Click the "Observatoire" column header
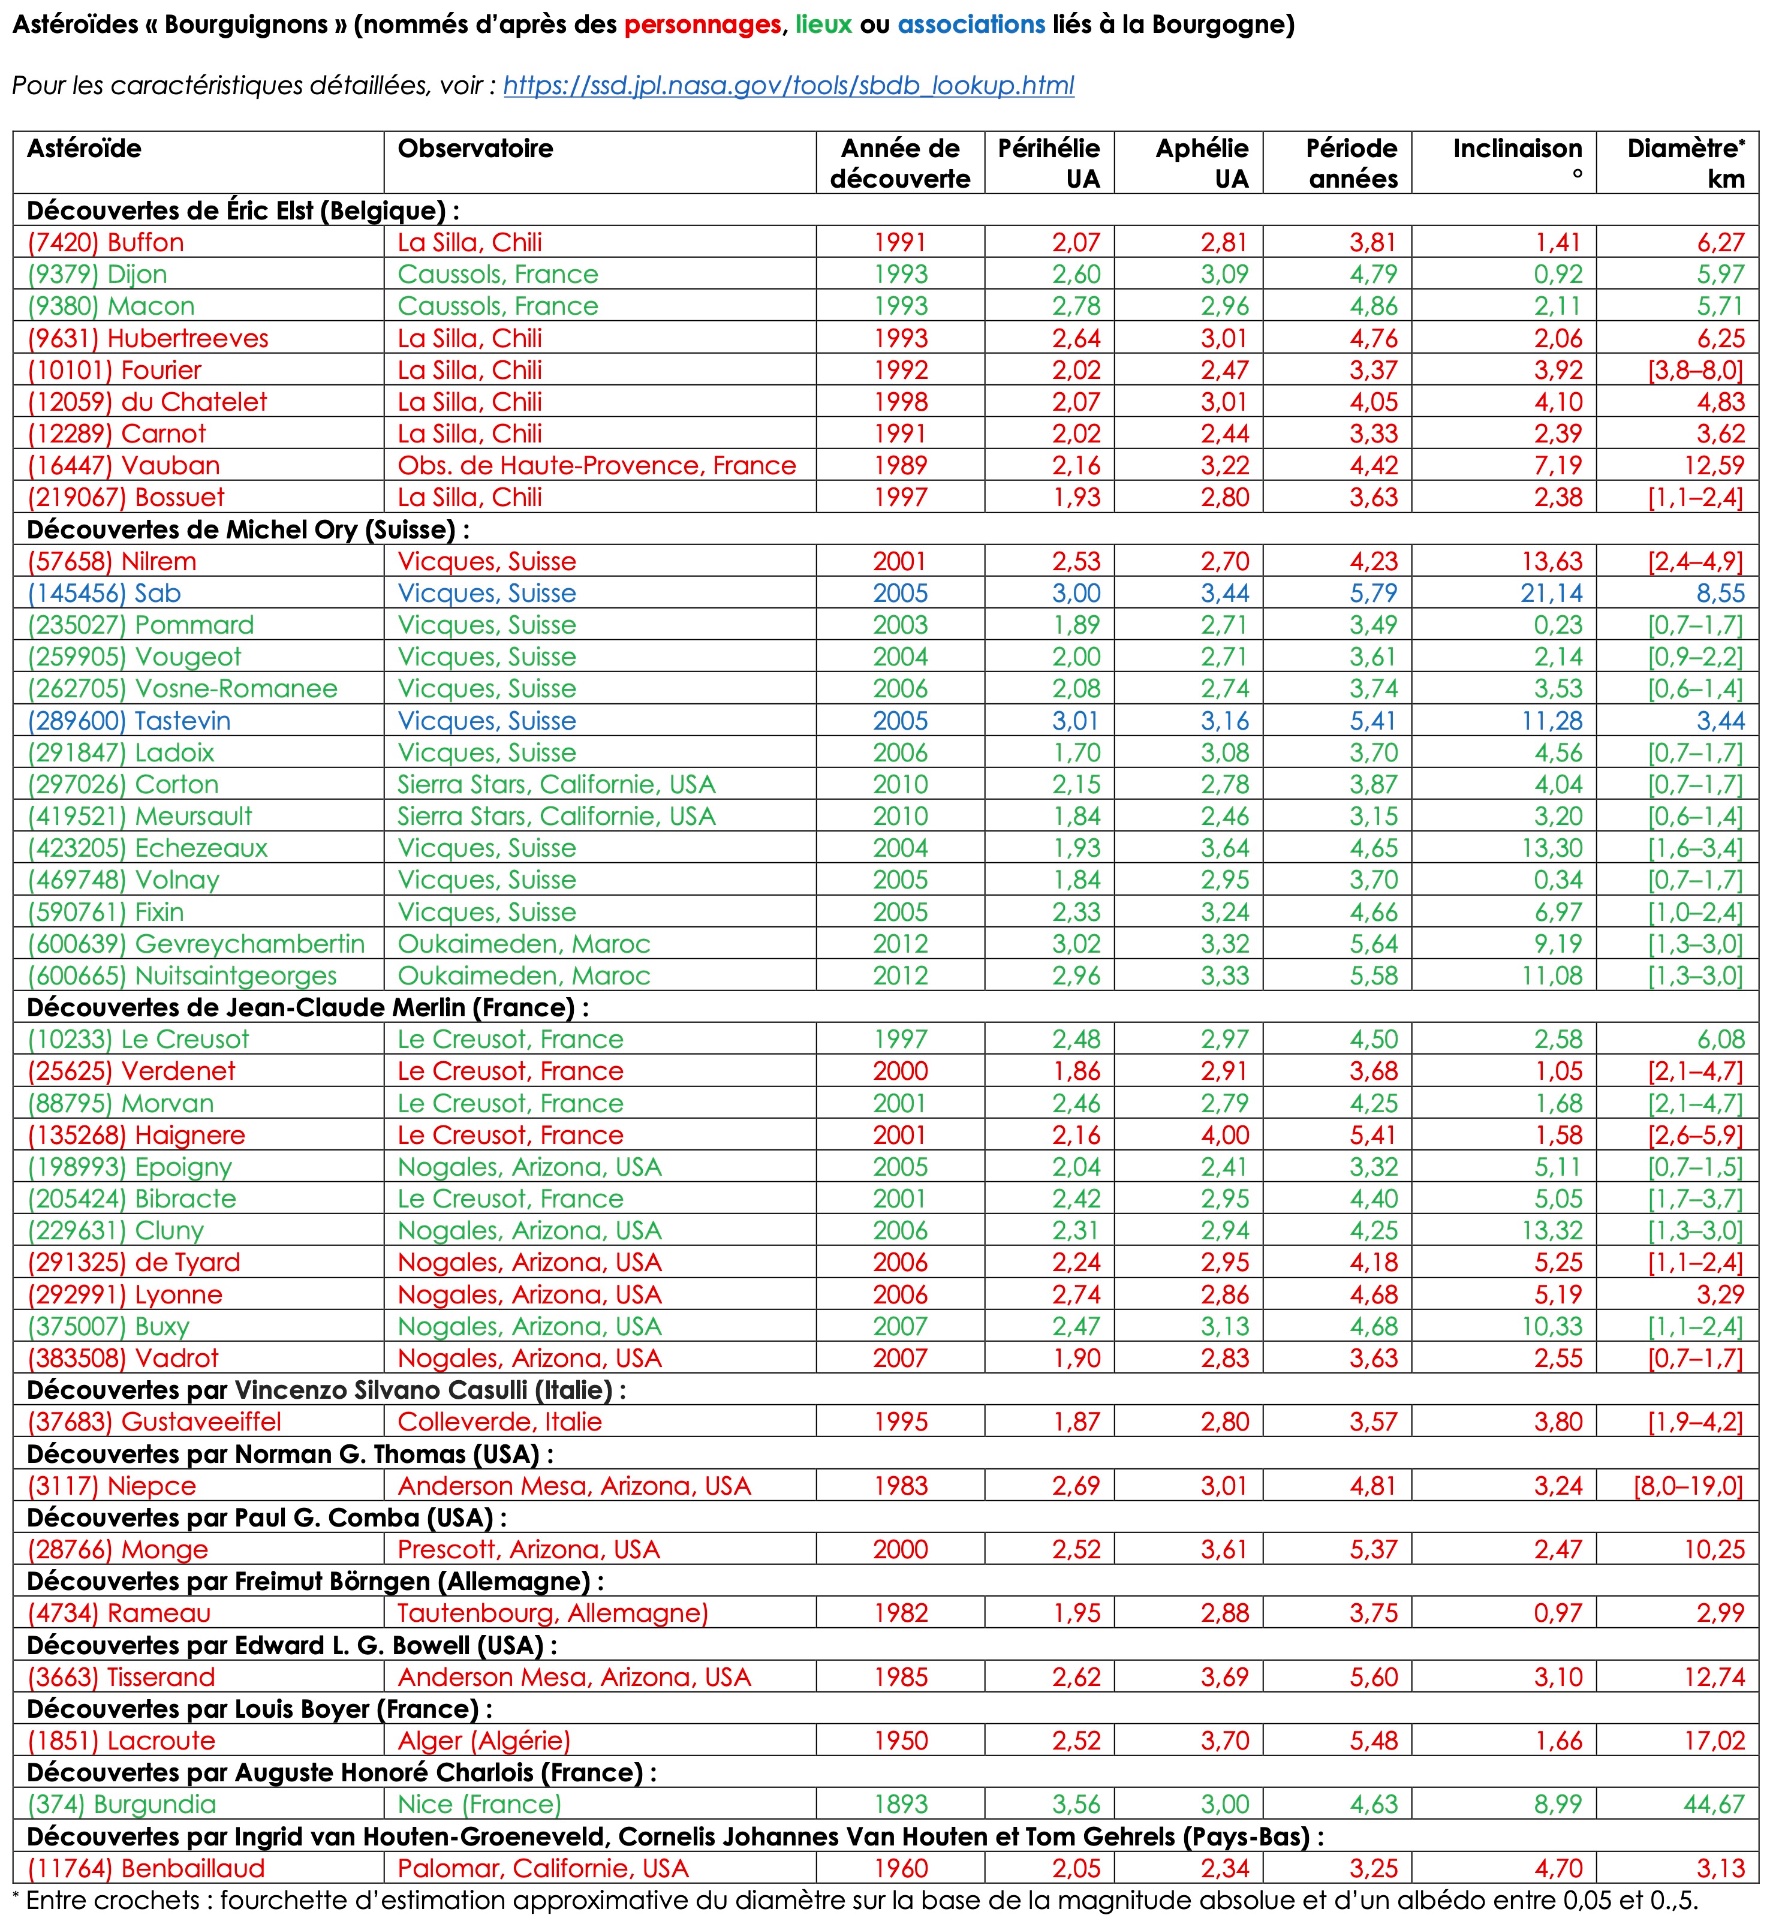1779x1921 pixels. (475, 149)
